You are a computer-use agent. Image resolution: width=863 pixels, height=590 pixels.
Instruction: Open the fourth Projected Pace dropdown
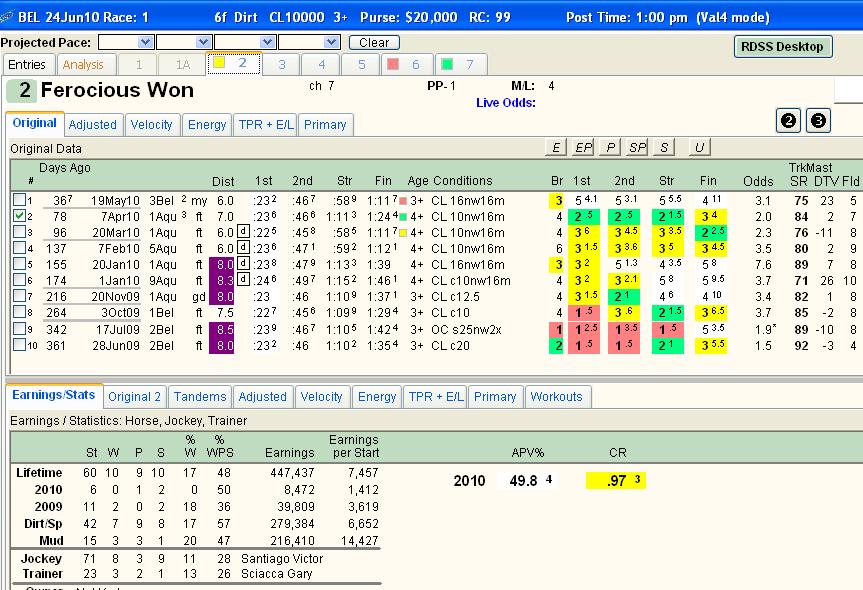coord(331,42)
